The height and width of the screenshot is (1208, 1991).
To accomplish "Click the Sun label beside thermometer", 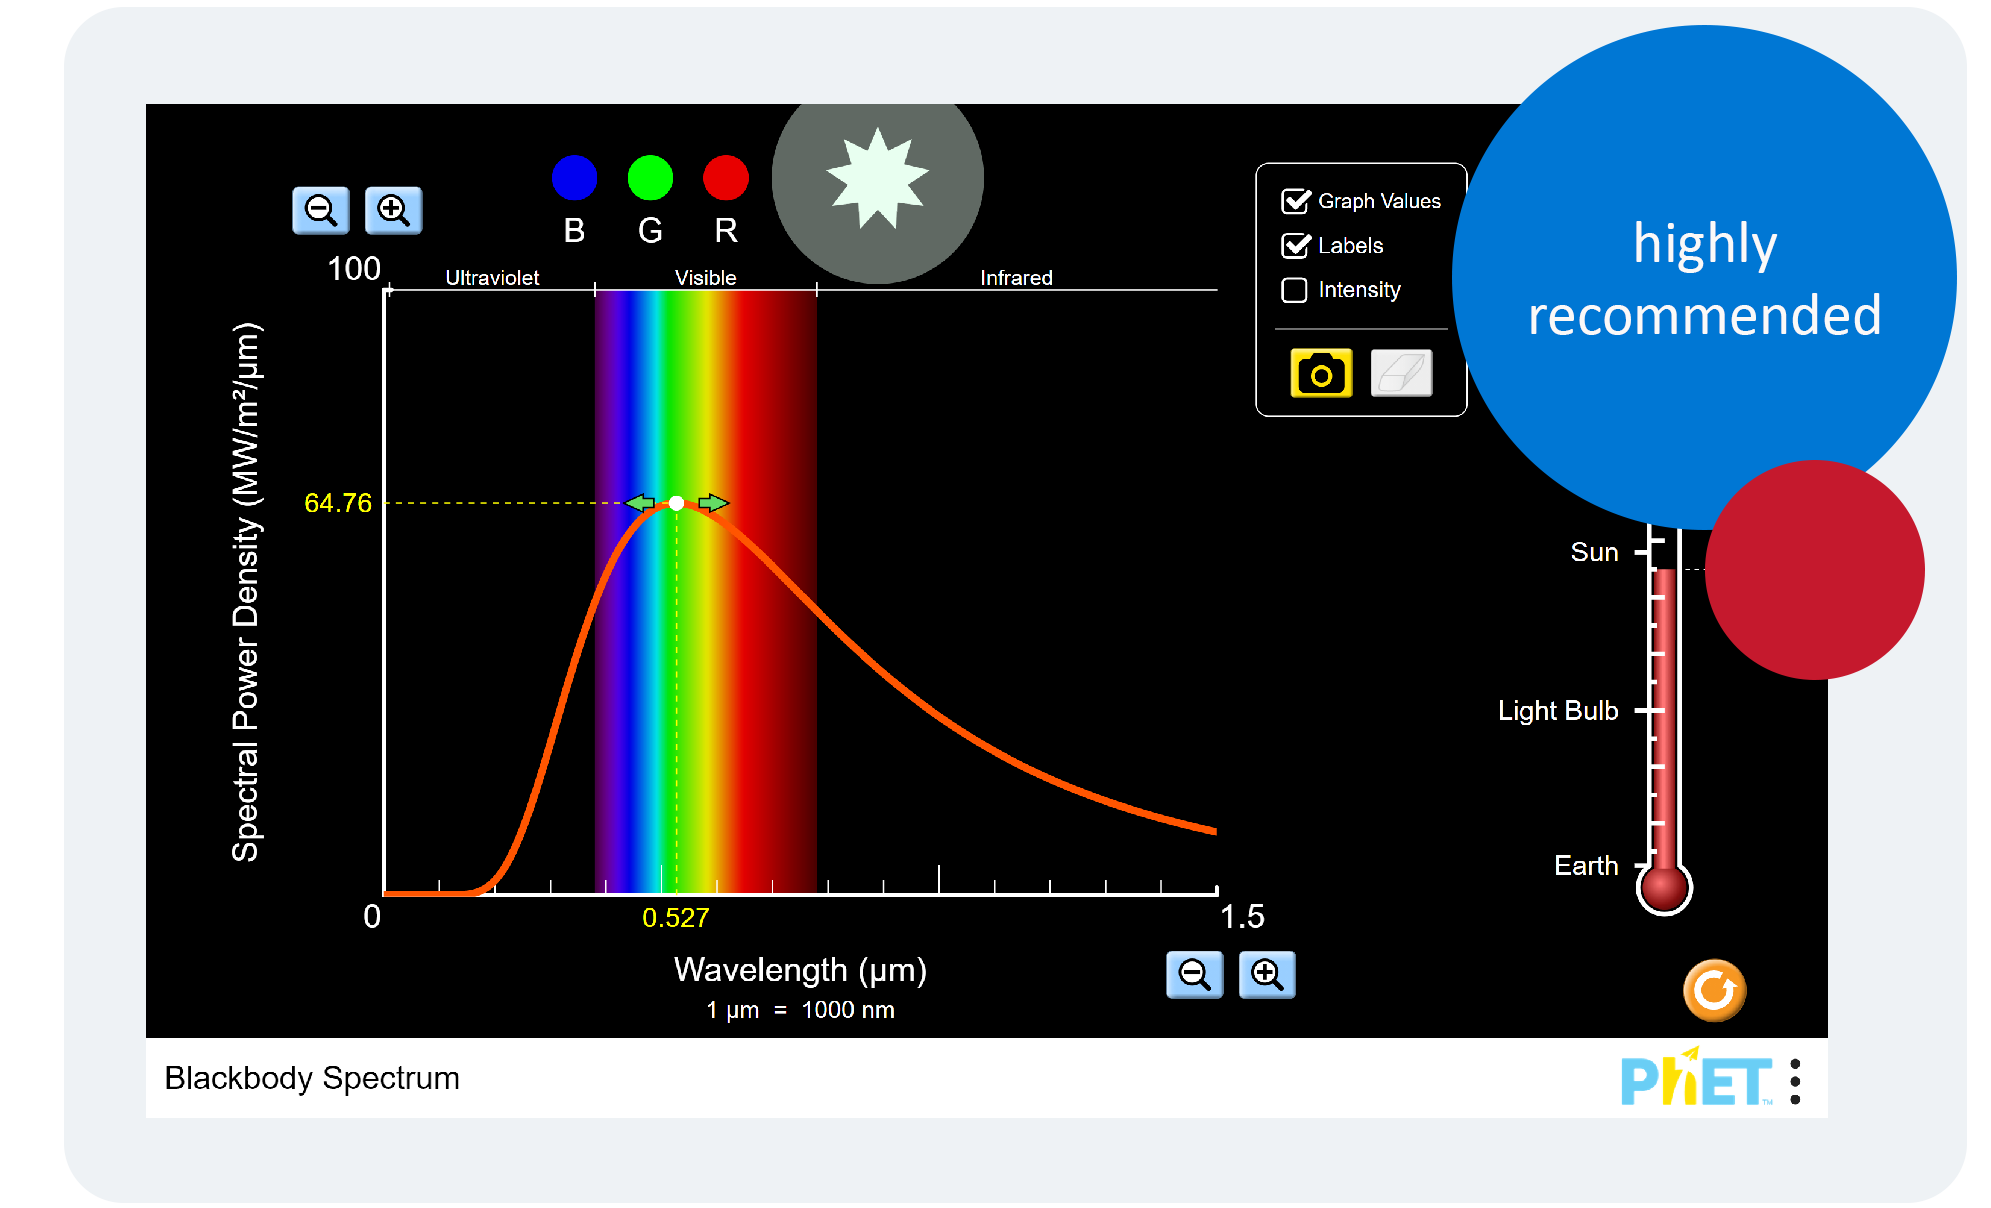I will (x=1594, y=552).
